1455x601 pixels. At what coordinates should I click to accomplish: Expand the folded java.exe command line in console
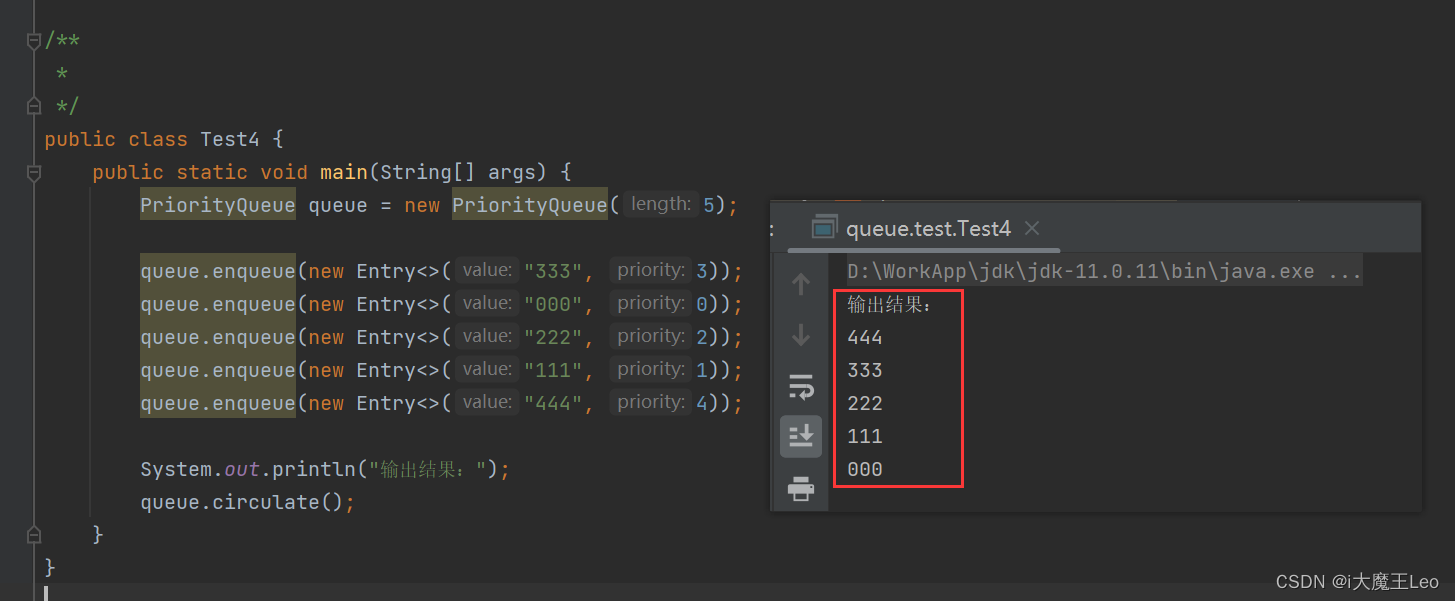pos(1104,271)
